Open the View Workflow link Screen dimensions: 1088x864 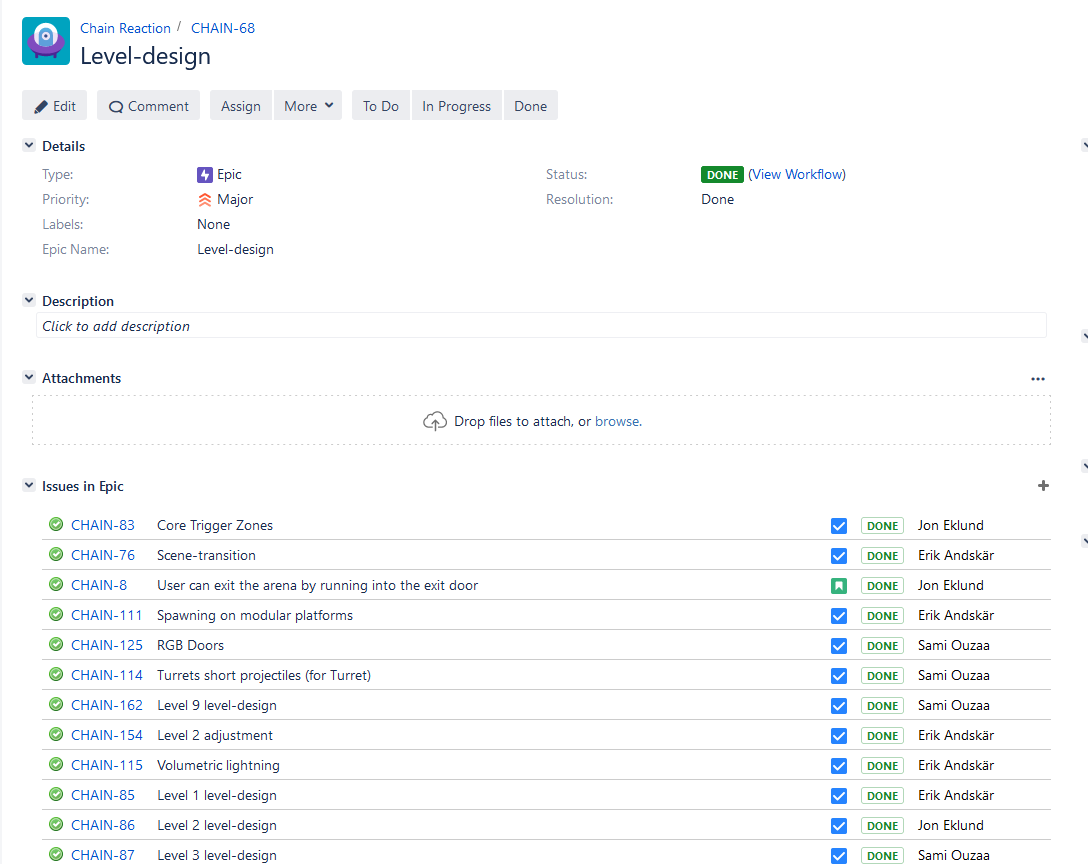pyautogui.click(x=797, y=175)
